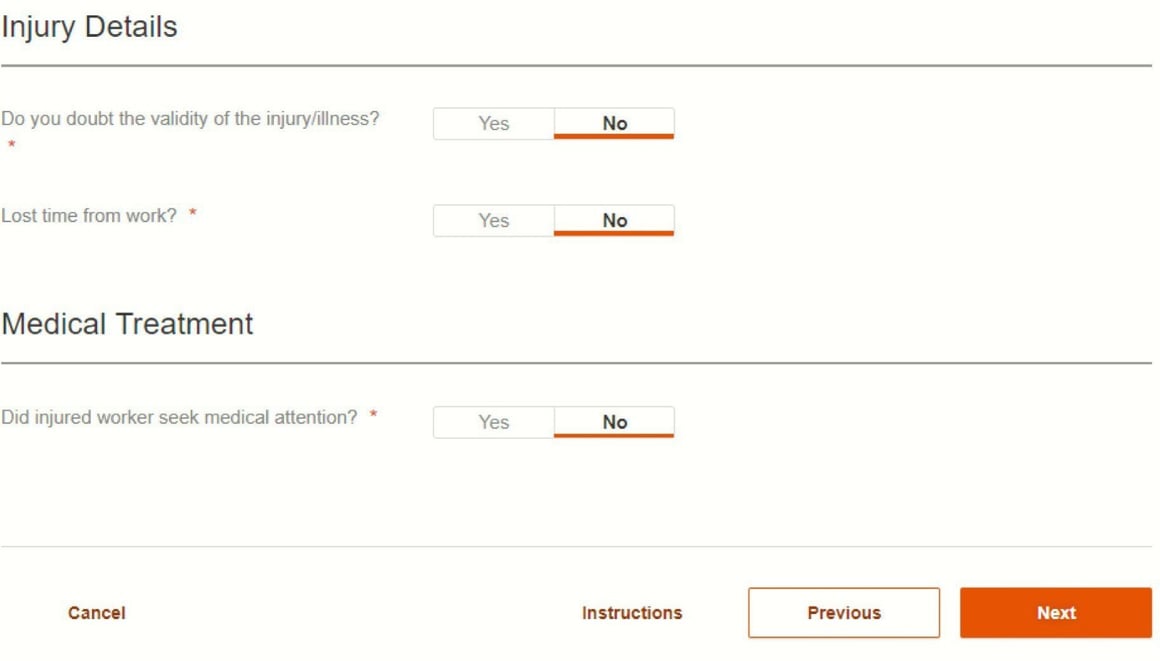Click the 'Lost time from work?' label

point(89,216)
